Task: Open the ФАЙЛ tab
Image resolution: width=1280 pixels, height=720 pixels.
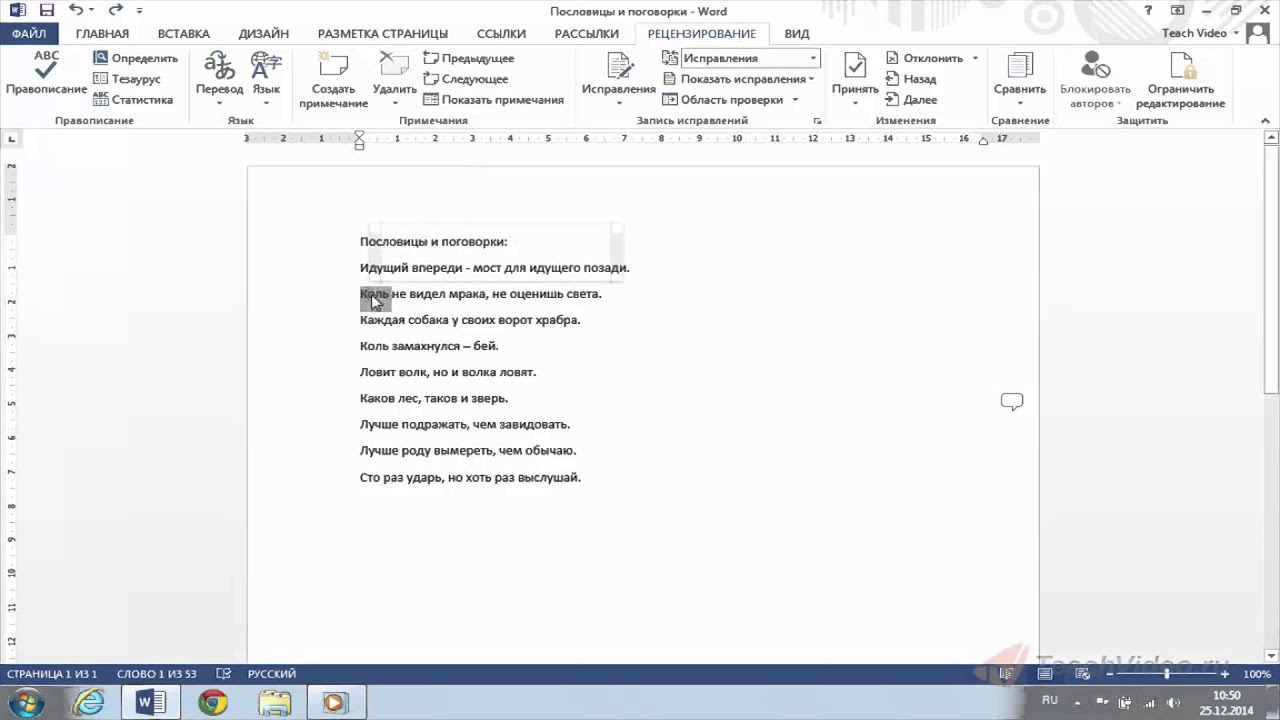Action: click(x=29, y=33)
